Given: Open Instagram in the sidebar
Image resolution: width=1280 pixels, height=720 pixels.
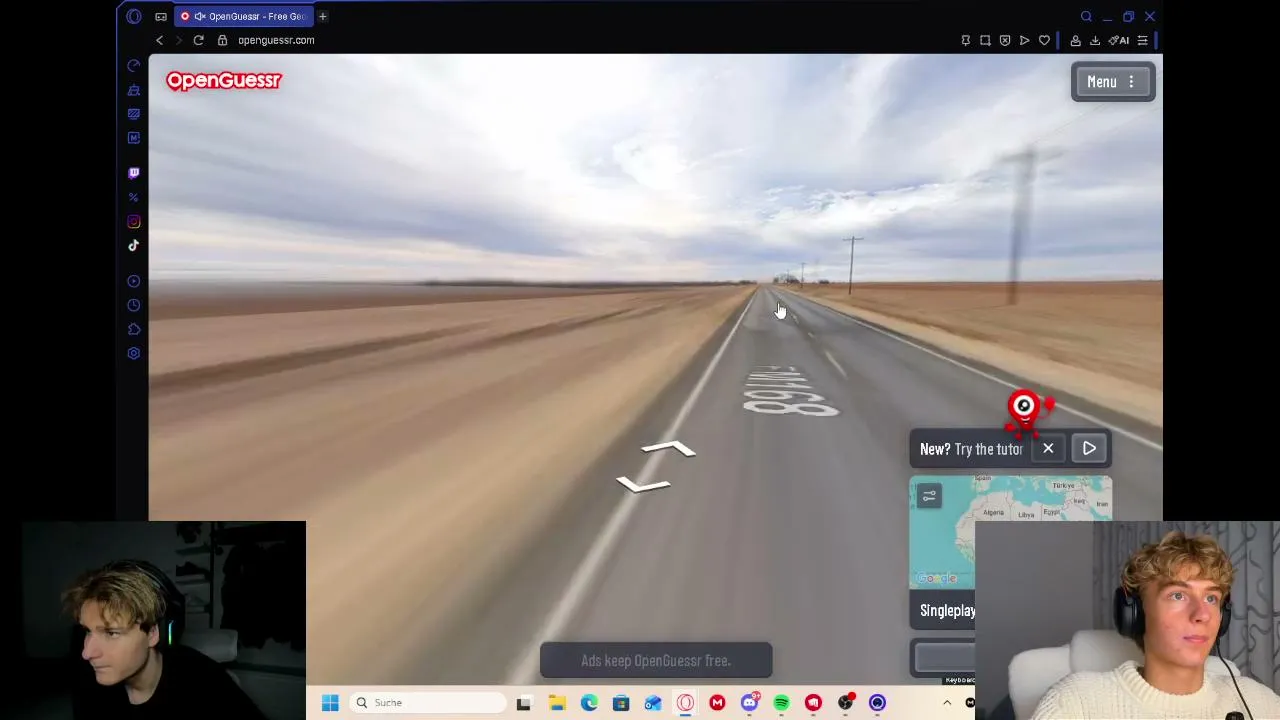Looking at the screenshot, I should [134, 221].
